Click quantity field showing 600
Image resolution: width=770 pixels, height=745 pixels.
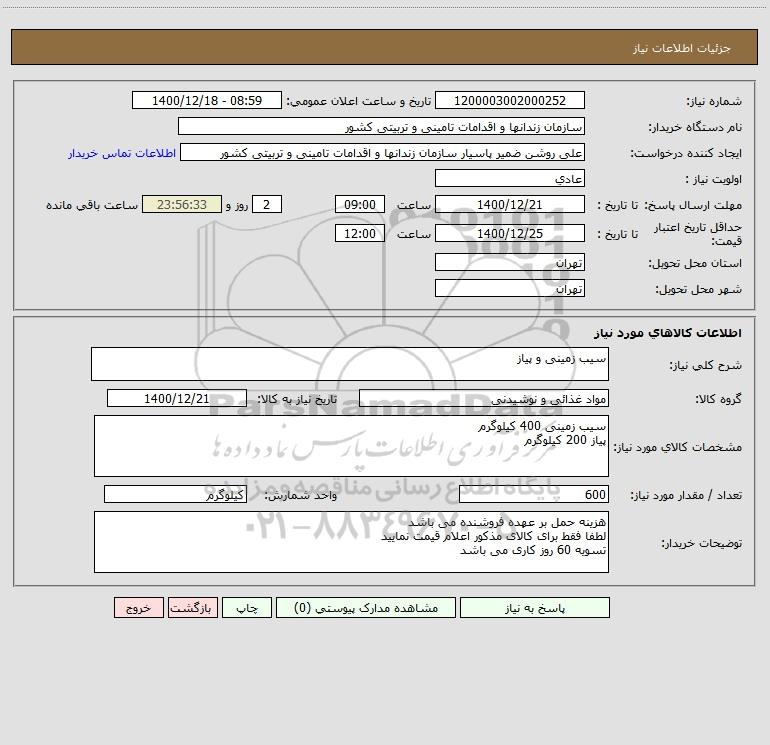(x=534, y=494)
